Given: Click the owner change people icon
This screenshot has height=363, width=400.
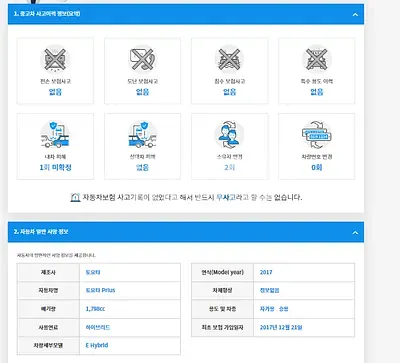Looking at the screenshot, I should (x=229, y=135).
